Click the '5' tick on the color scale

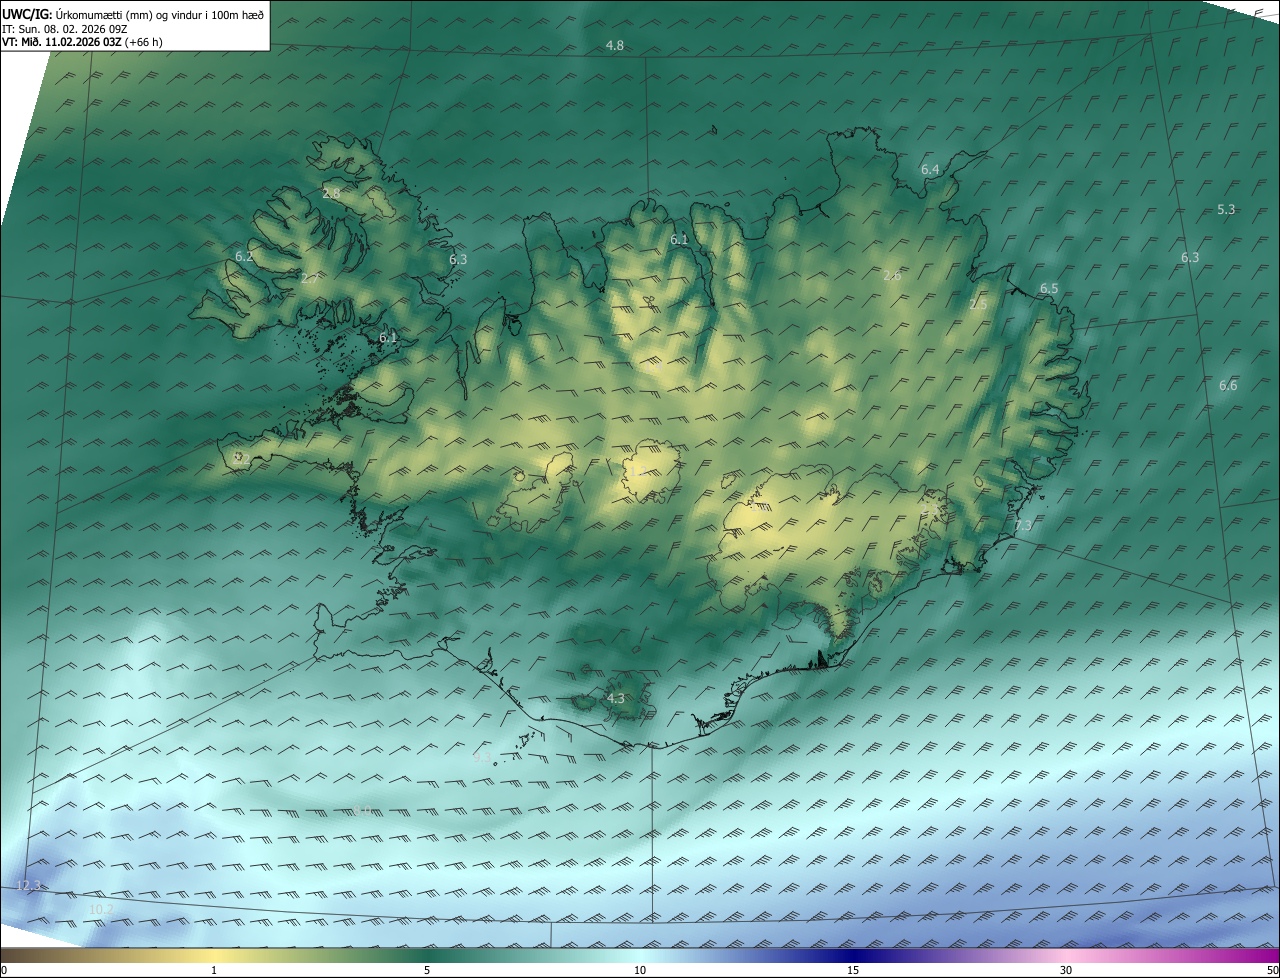(x=427, y=970)
